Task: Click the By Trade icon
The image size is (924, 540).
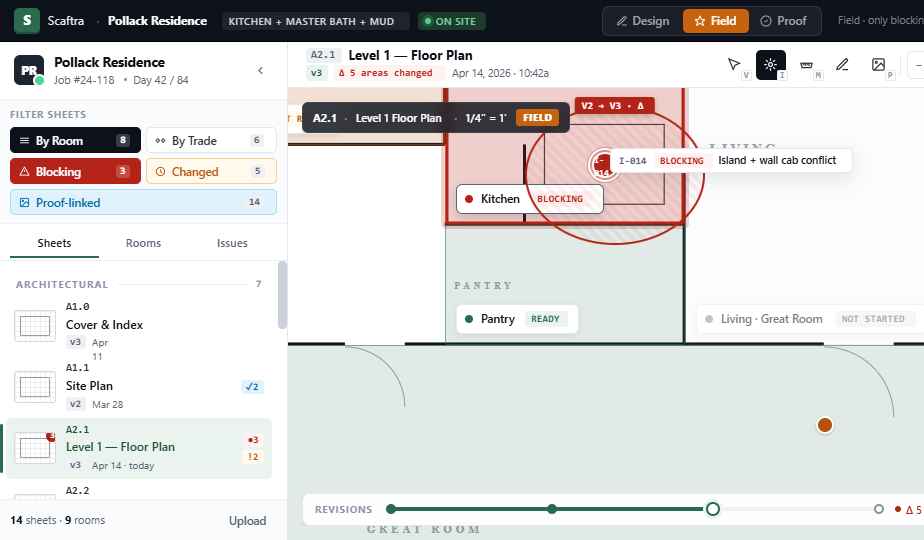Action: click(x=160, y=140)
